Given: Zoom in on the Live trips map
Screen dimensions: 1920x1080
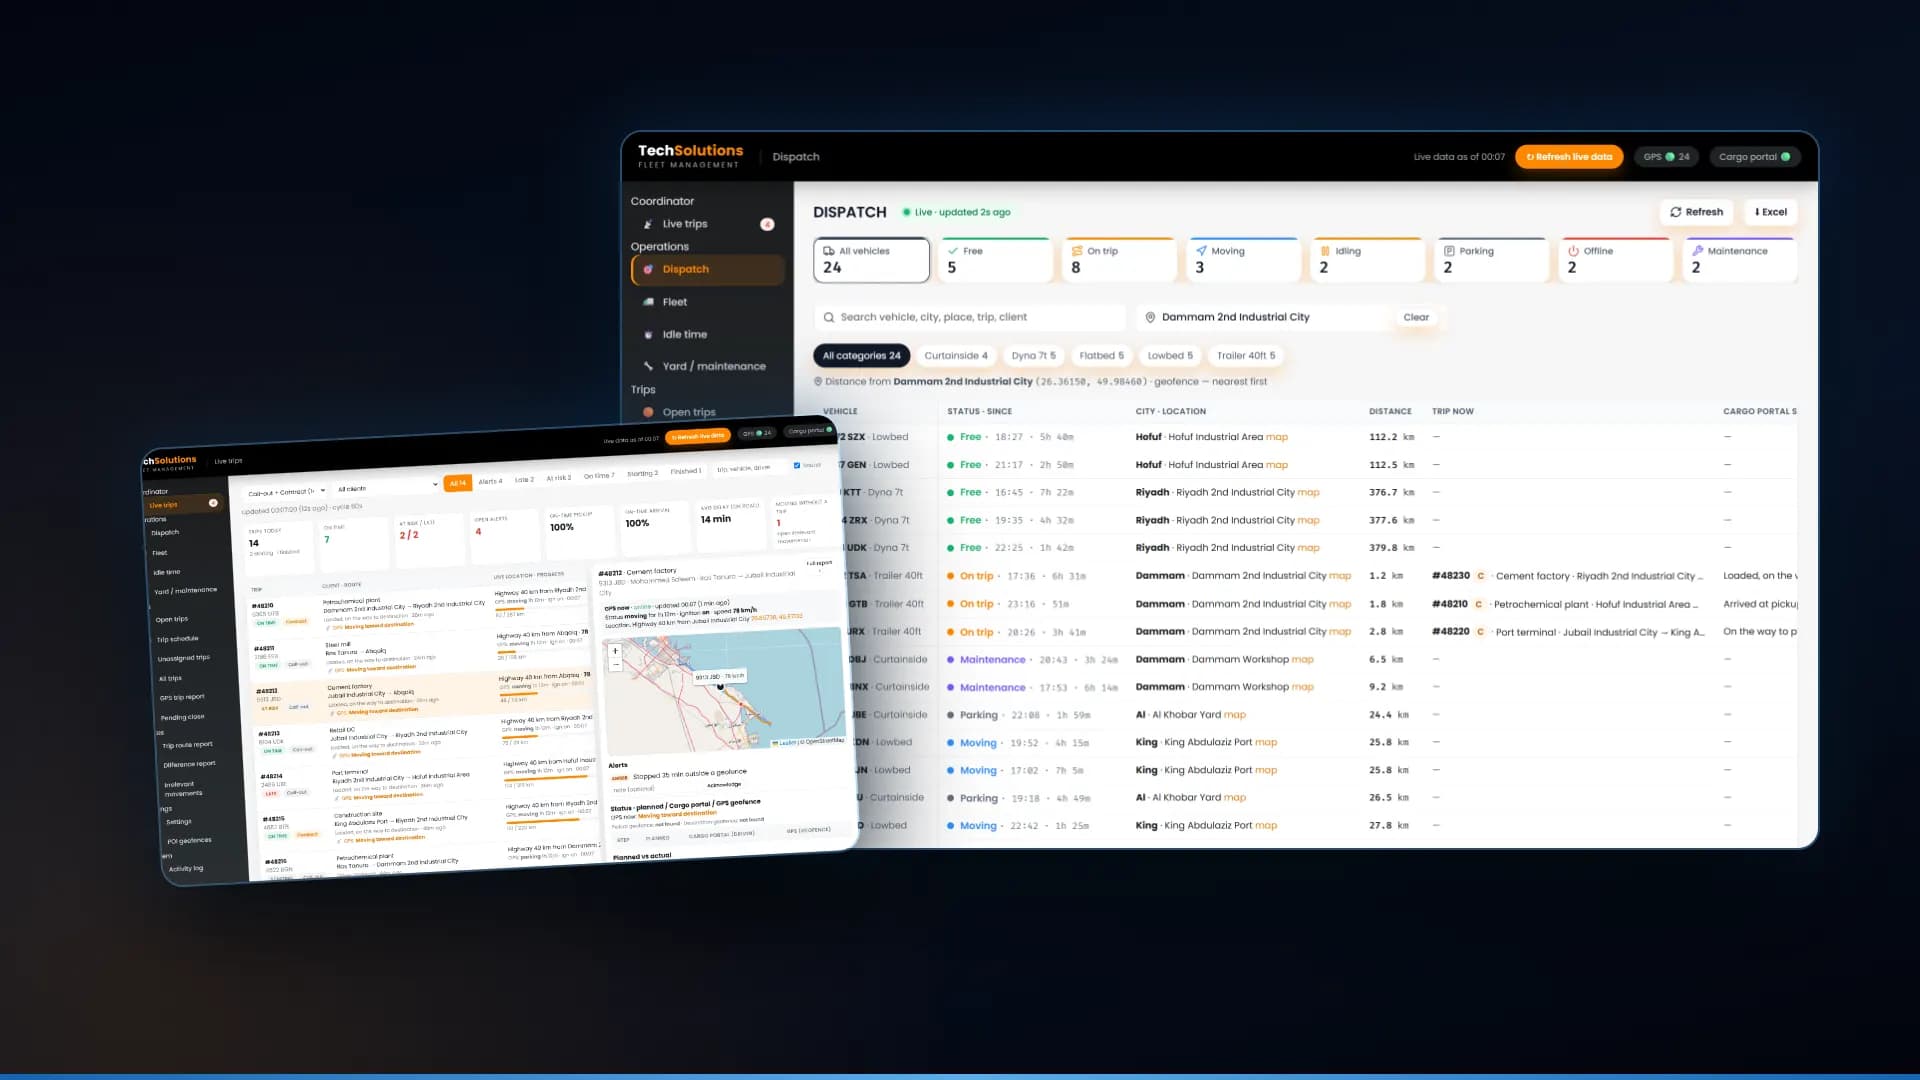Looking at the screenshot, I should pyautogui.click(x=615, y=651).
